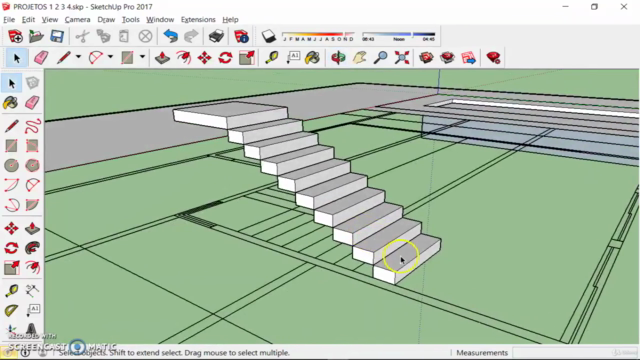Screen dimensions: 640x360
Task: Copy selection using the Copy icon
Action: click(103, 36)
